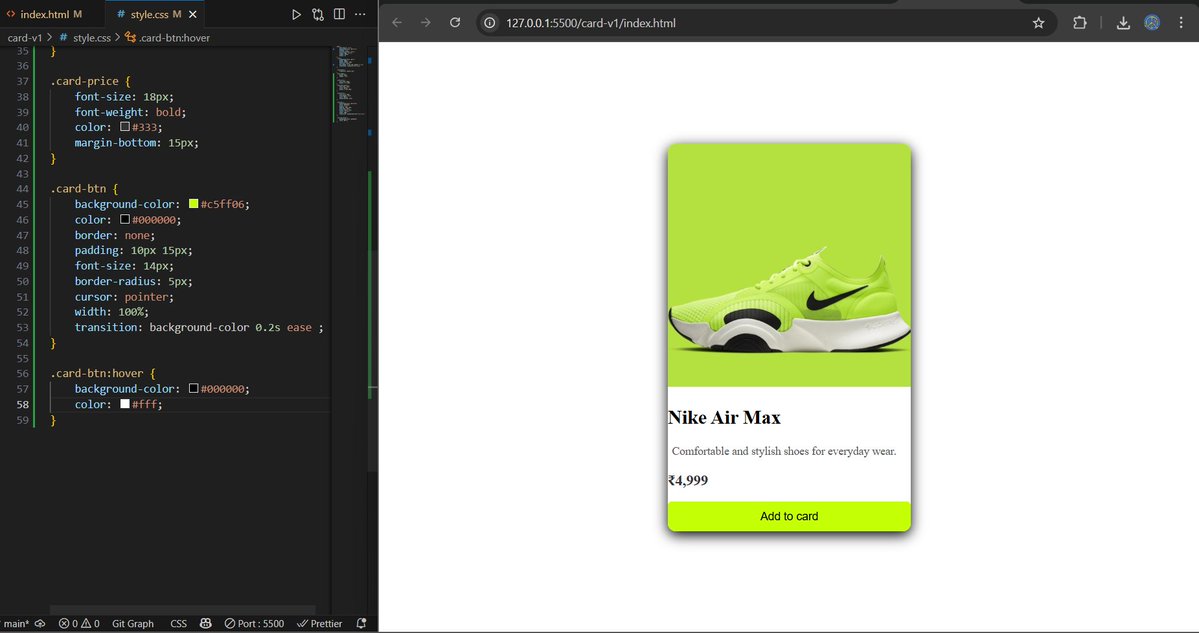Go back in the browser
This screenshot has width=1199, height=633.
tap(397, 23)
